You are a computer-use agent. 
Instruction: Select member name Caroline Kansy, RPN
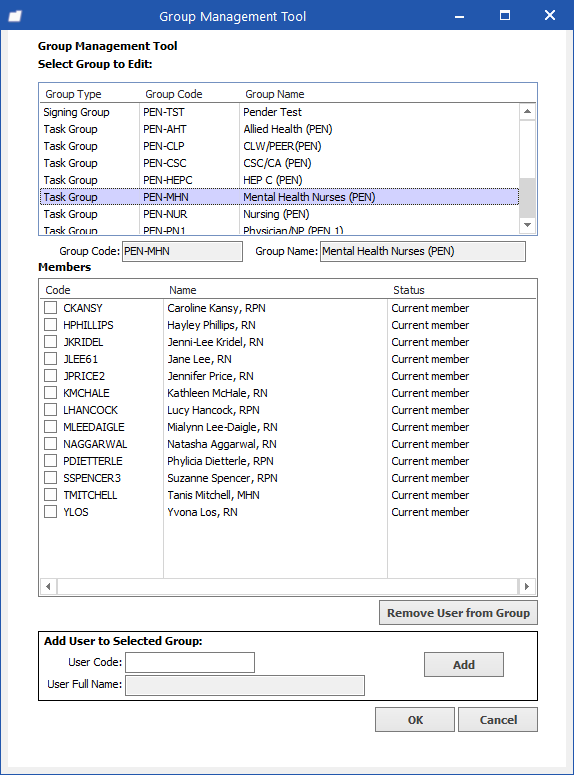point(216,308)
